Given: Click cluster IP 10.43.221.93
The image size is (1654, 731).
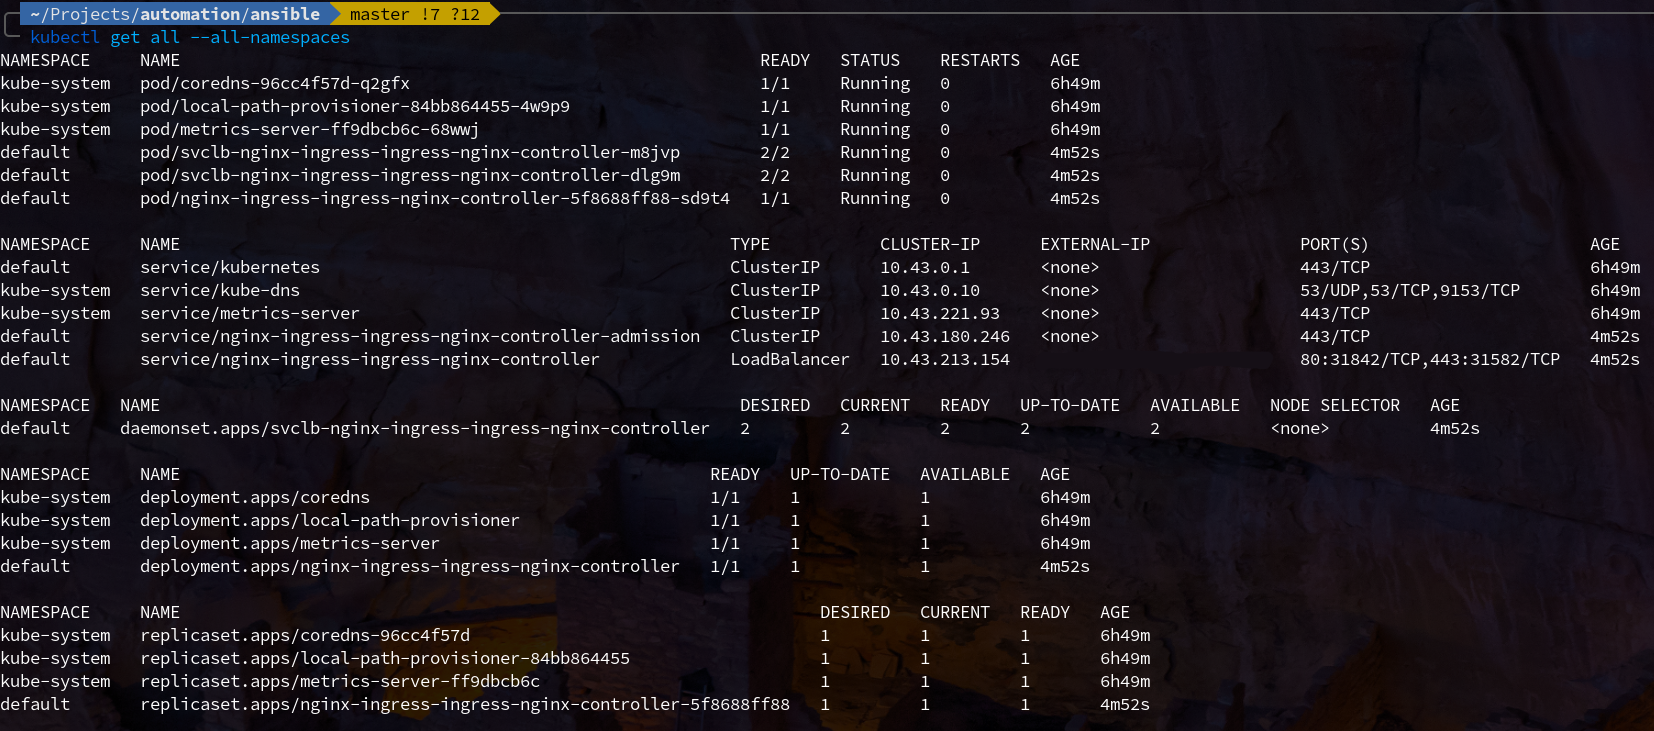Looking at the screenshot, I should click(940, 313).
